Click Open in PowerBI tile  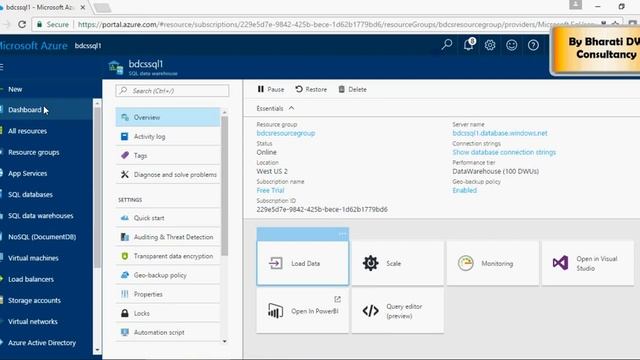point(302,311)
